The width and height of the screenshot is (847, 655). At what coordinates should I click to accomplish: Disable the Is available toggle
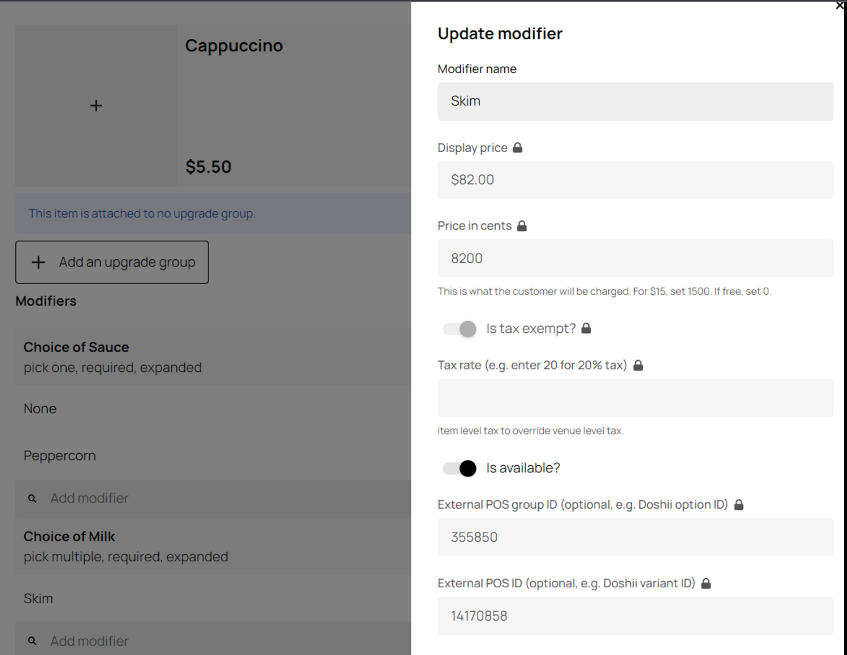point(459,468)
